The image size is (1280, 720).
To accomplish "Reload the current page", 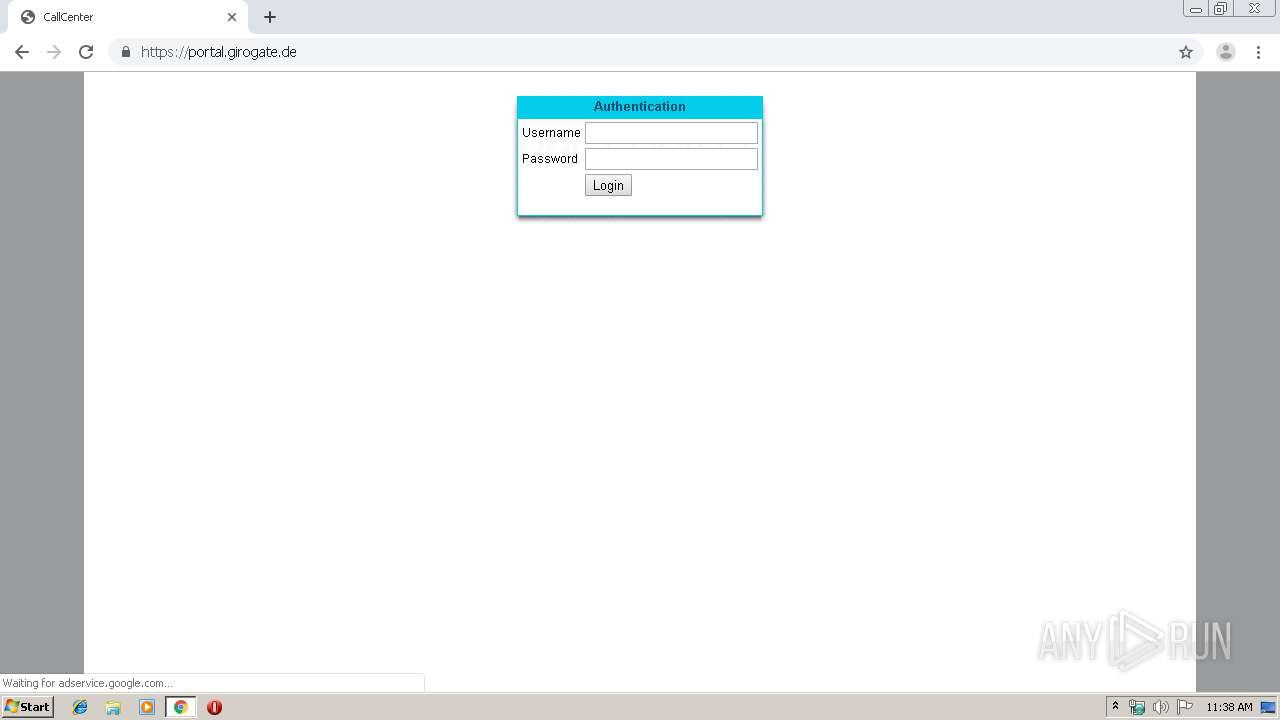I will 86,52.
